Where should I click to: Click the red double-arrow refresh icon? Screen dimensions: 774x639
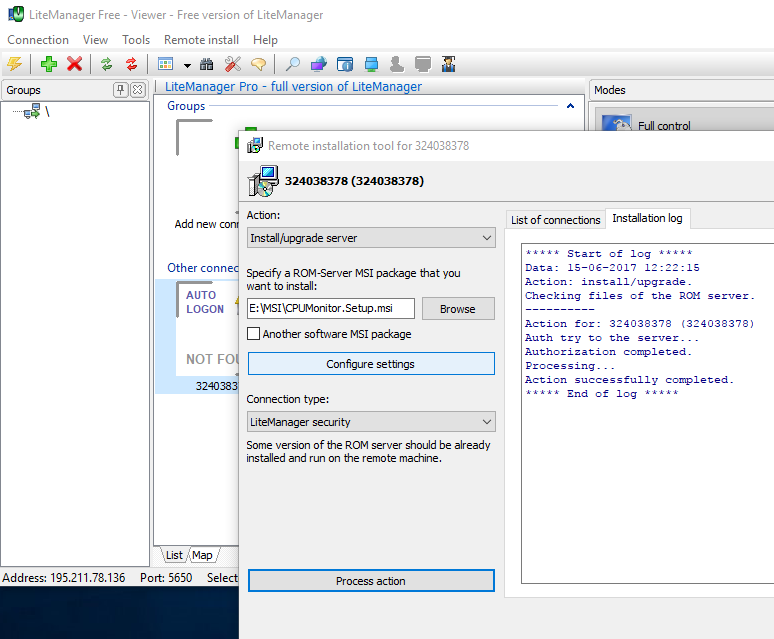pyautogui.click(x=131, y=64)
